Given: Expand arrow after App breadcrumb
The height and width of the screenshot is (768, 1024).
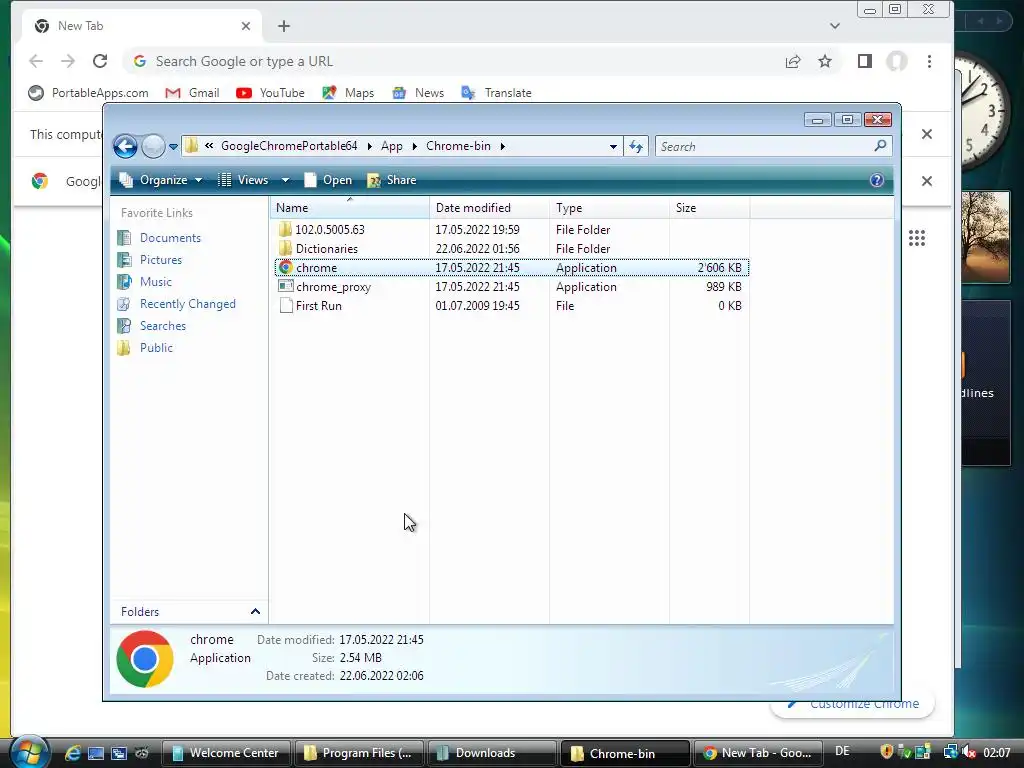Looking at the screenshot, I should click(414, 146).
